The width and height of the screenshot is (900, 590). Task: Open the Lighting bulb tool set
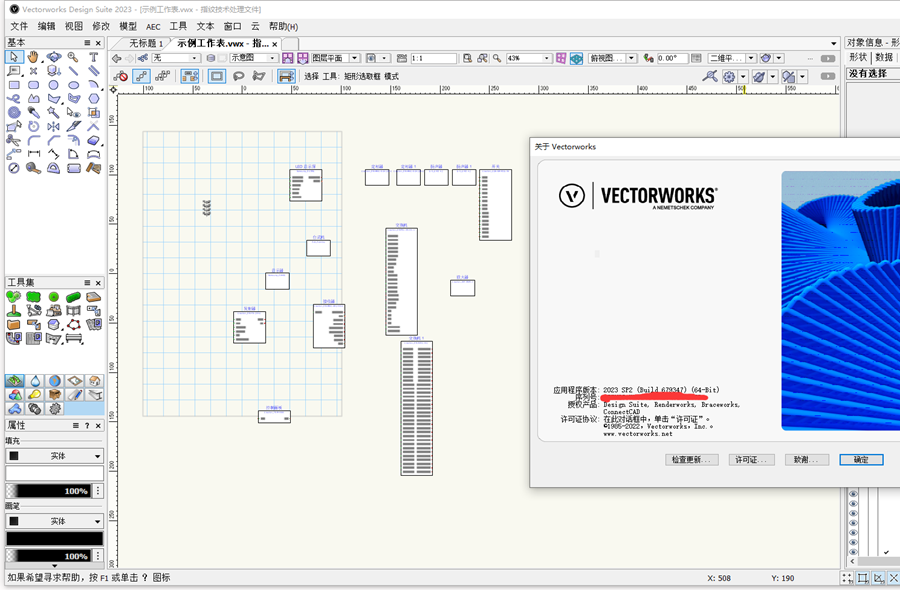[35, 395]
